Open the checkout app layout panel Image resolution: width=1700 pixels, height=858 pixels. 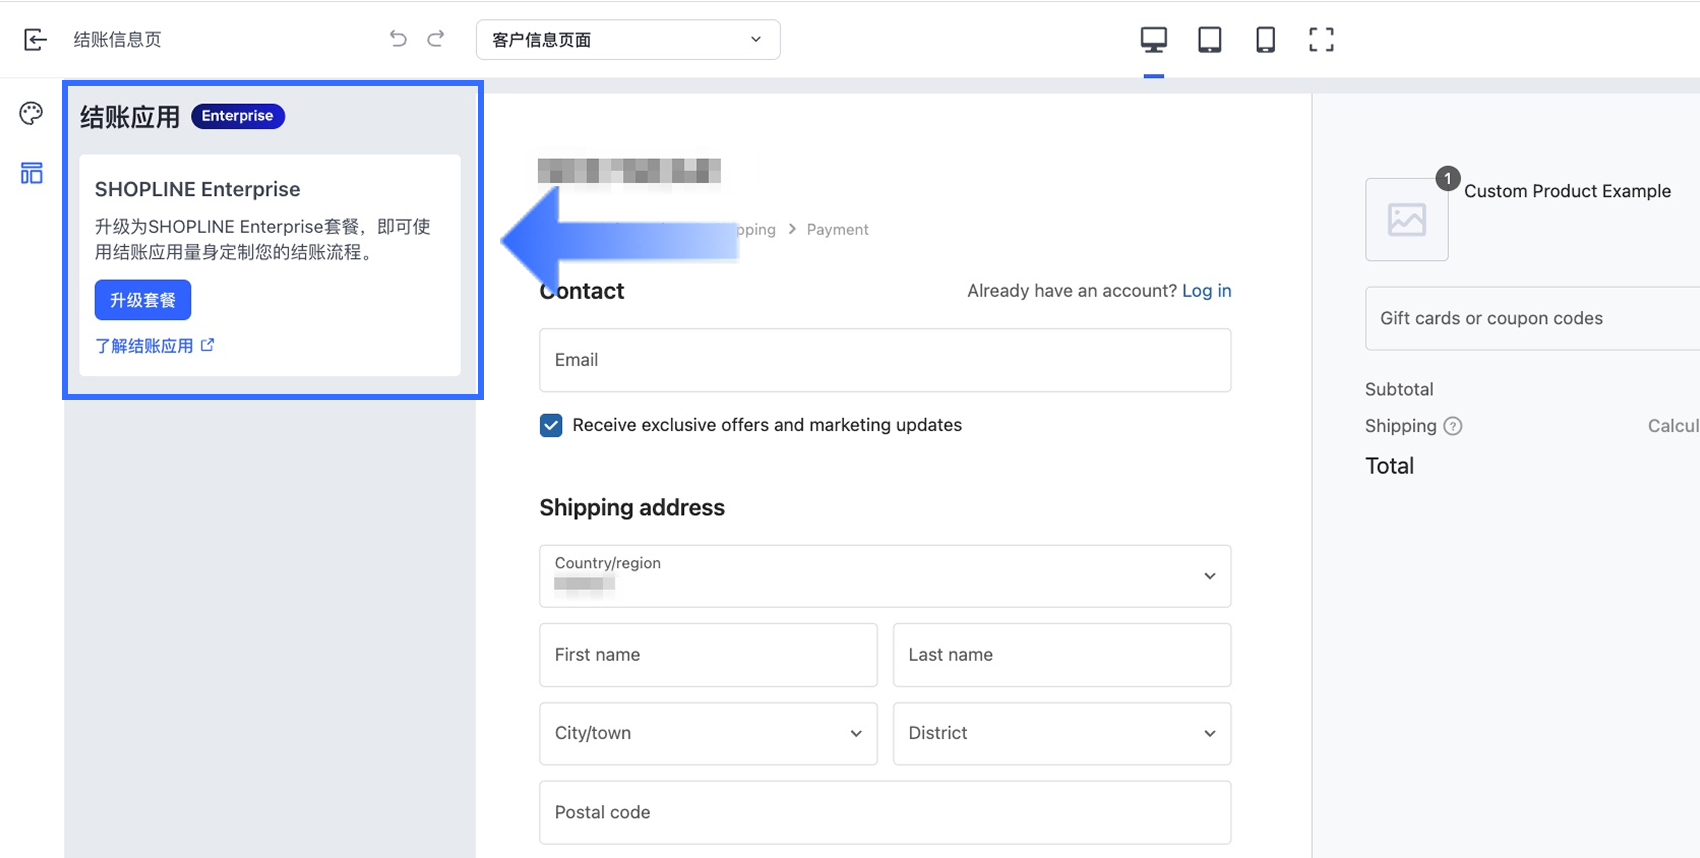tap(32, 173)
